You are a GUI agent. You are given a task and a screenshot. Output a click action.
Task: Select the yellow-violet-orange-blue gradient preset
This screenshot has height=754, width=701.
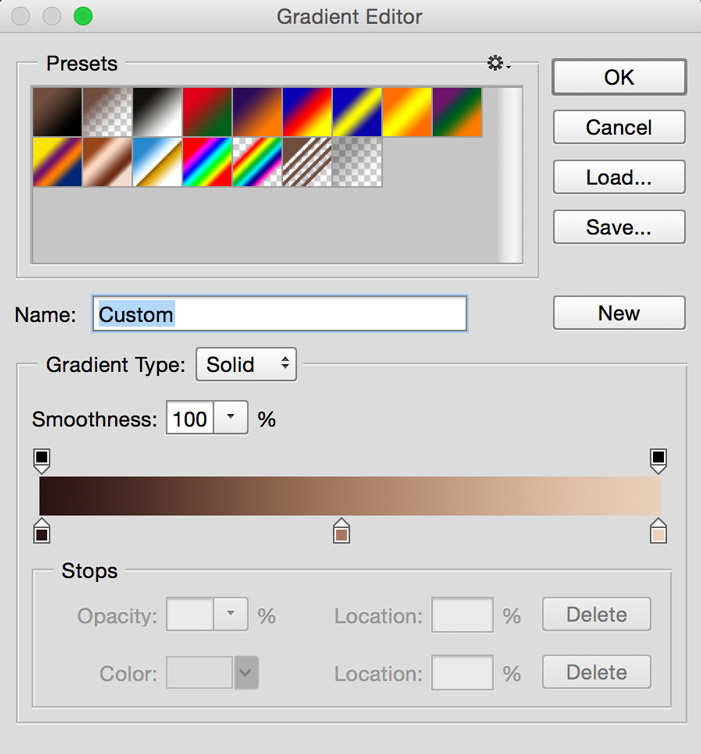pos(57,162)
